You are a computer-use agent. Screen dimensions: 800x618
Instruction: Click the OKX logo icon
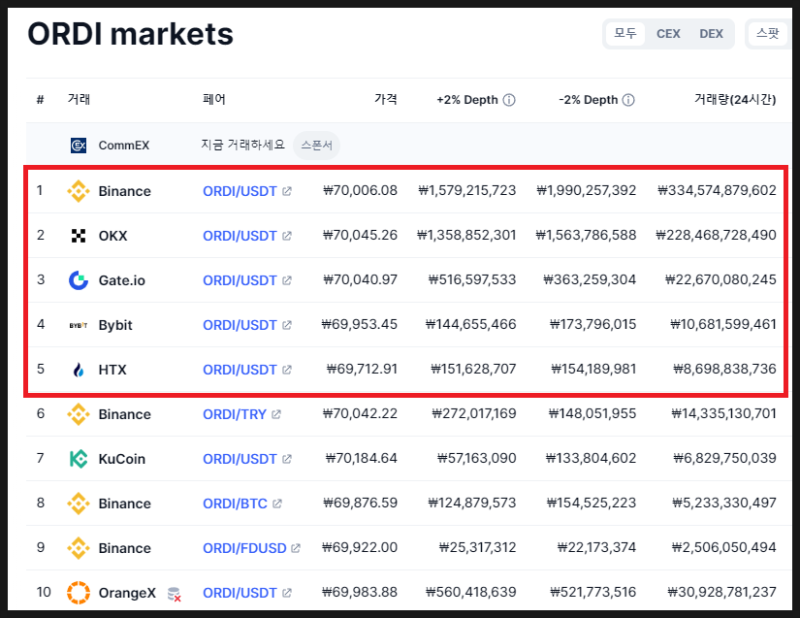78,236
